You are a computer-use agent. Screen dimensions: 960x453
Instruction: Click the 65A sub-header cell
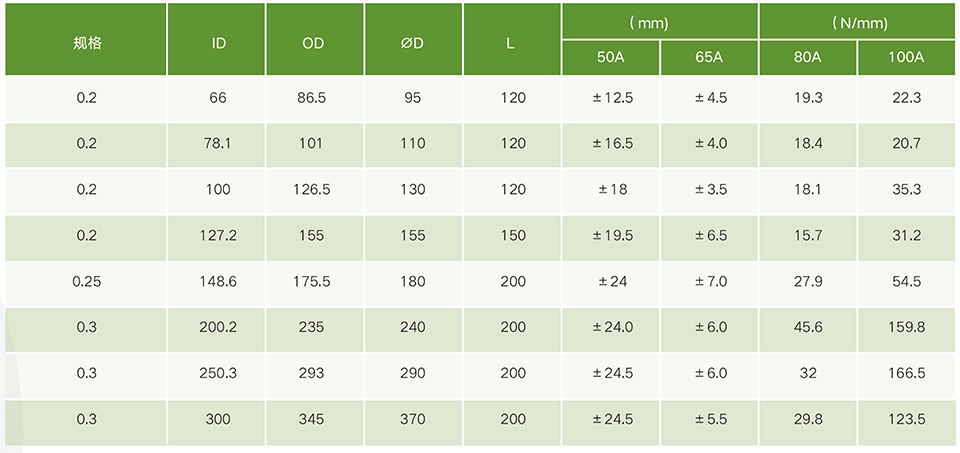709,58
